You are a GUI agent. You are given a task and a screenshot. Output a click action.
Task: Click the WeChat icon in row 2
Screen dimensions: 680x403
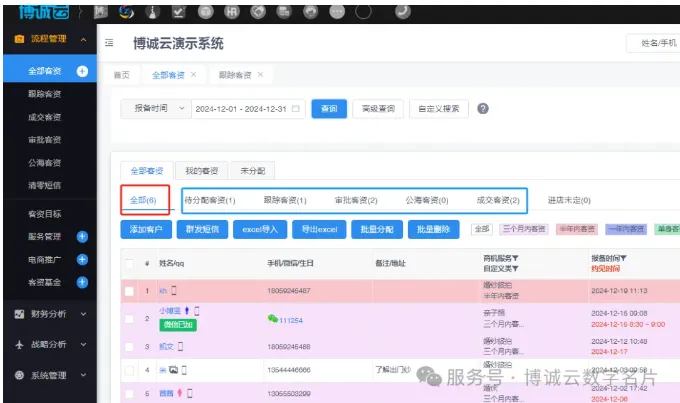pos(271,319)
